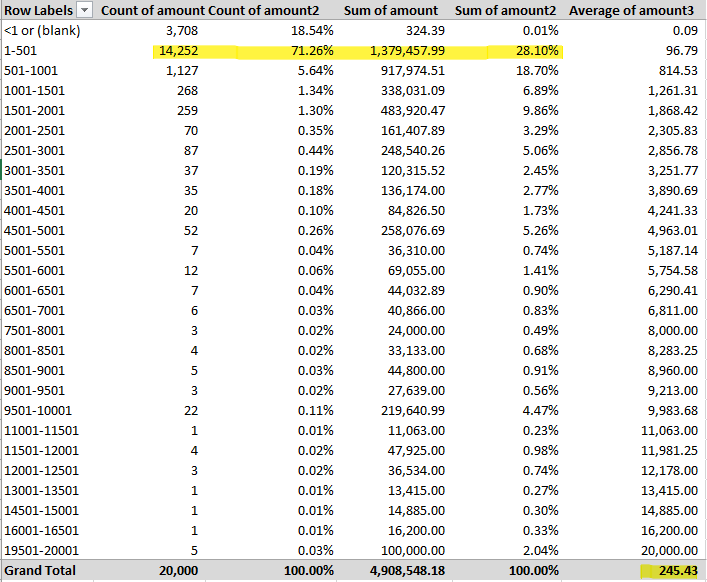The height and width of the screenshot is (582, 707).
Task: Click the 2,305.83 average cell
Action: click(673, 131)
